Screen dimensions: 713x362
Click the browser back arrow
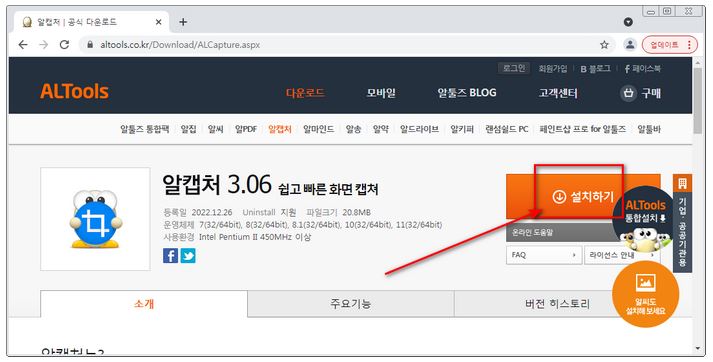pyautogui.click(x=23, y=45)
